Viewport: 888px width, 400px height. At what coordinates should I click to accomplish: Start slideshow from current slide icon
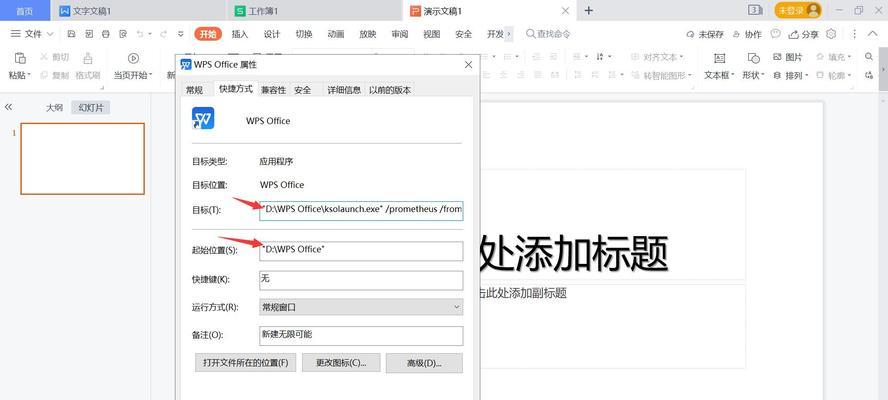point(133,58)
